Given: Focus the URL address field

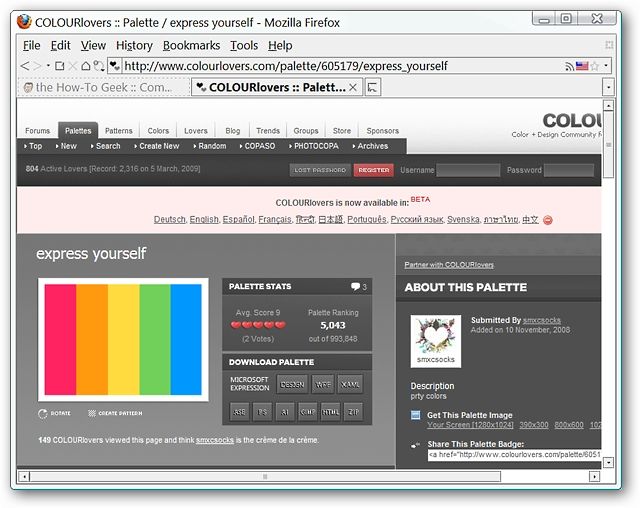Looking at the screenshot, I should (343, 66).
